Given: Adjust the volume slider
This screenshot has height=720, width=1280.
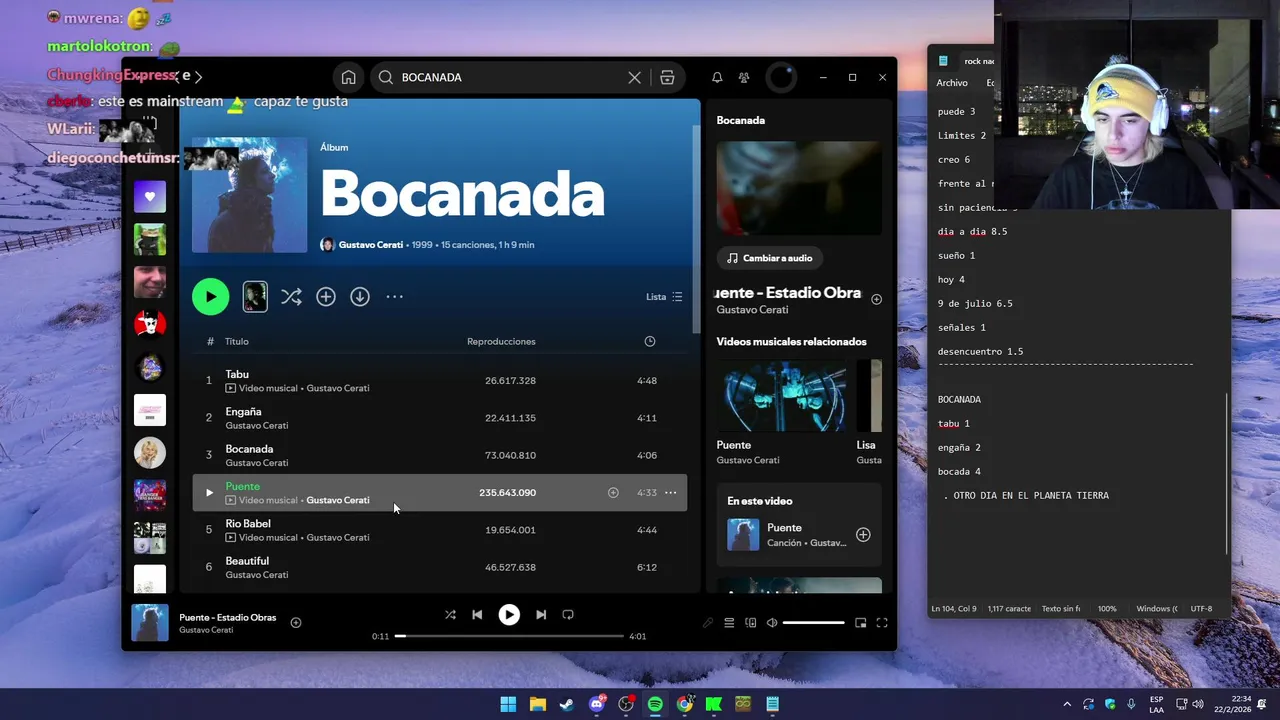Looking at the screenshot, I should [x=813, y=623].
